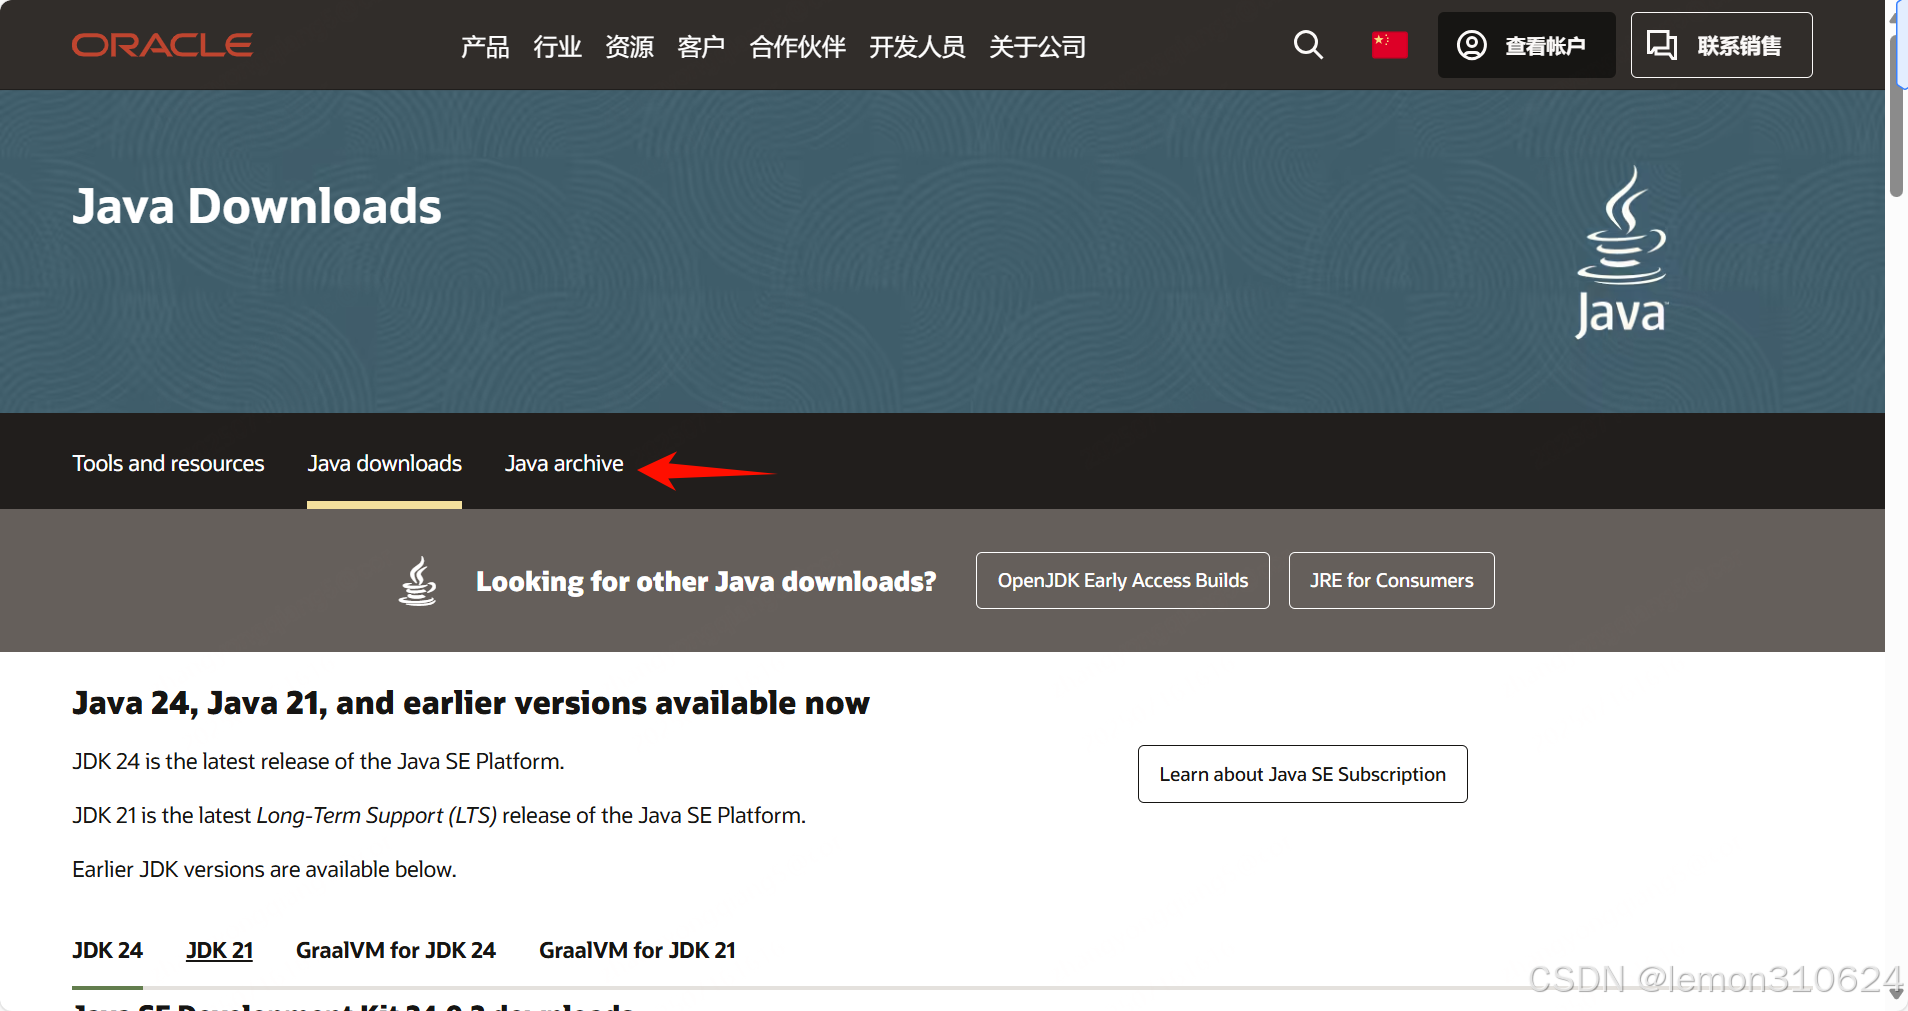
Task: Click 'Long-Term Support (LTS)' italic text
Action: [377, 815]
